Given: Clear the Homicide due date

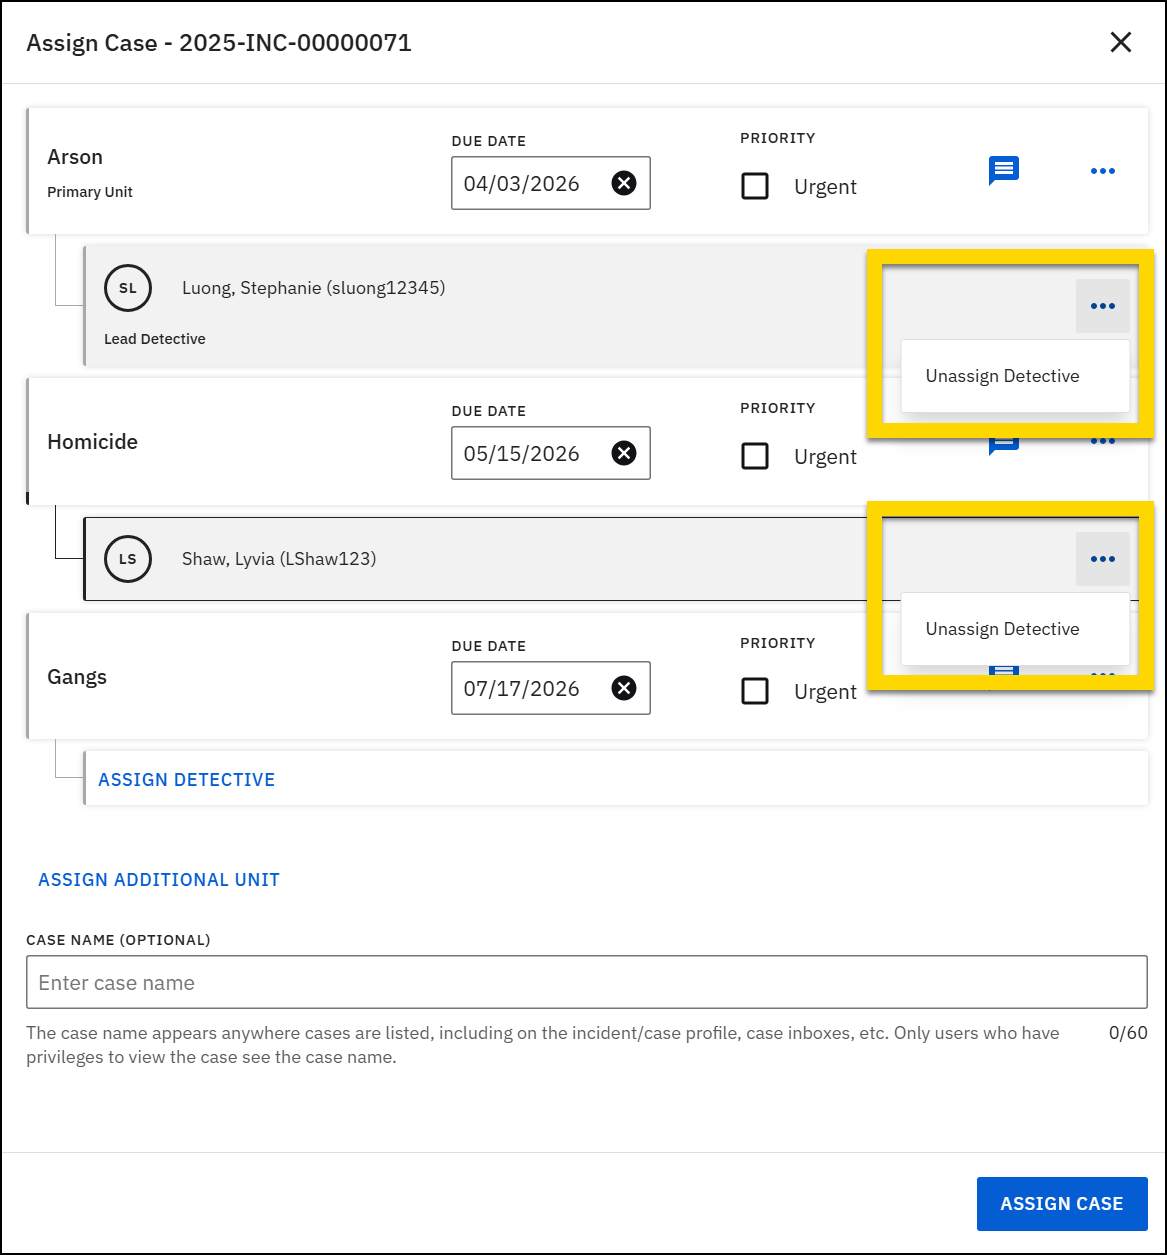Looking at the screenshot, I should pos(624,454).
